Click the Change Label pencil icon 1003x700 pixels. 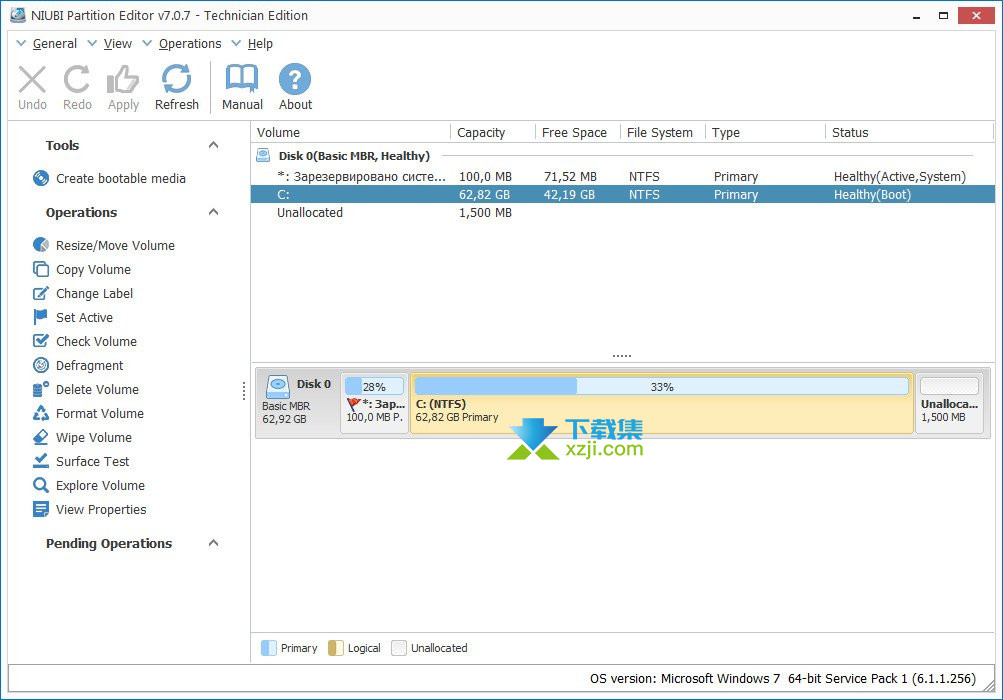coord(41,293)
